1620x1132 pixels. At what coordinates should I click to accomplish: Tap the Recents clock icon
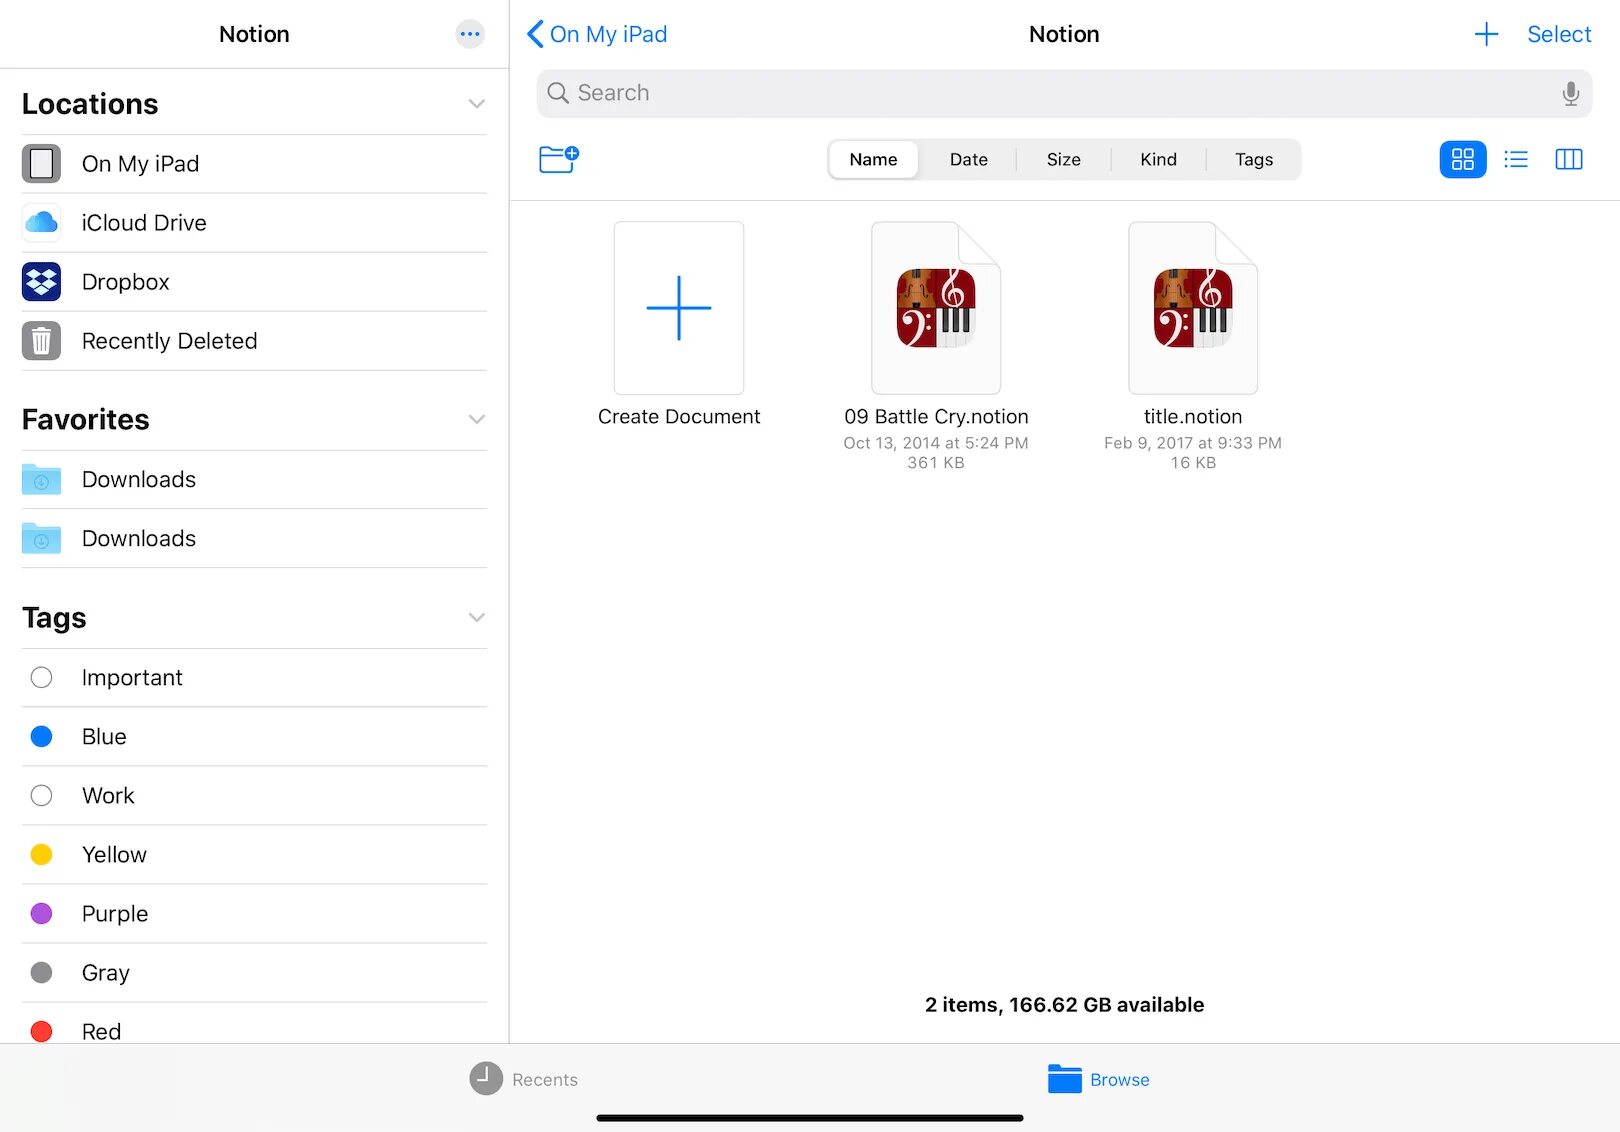[486, 1079]
